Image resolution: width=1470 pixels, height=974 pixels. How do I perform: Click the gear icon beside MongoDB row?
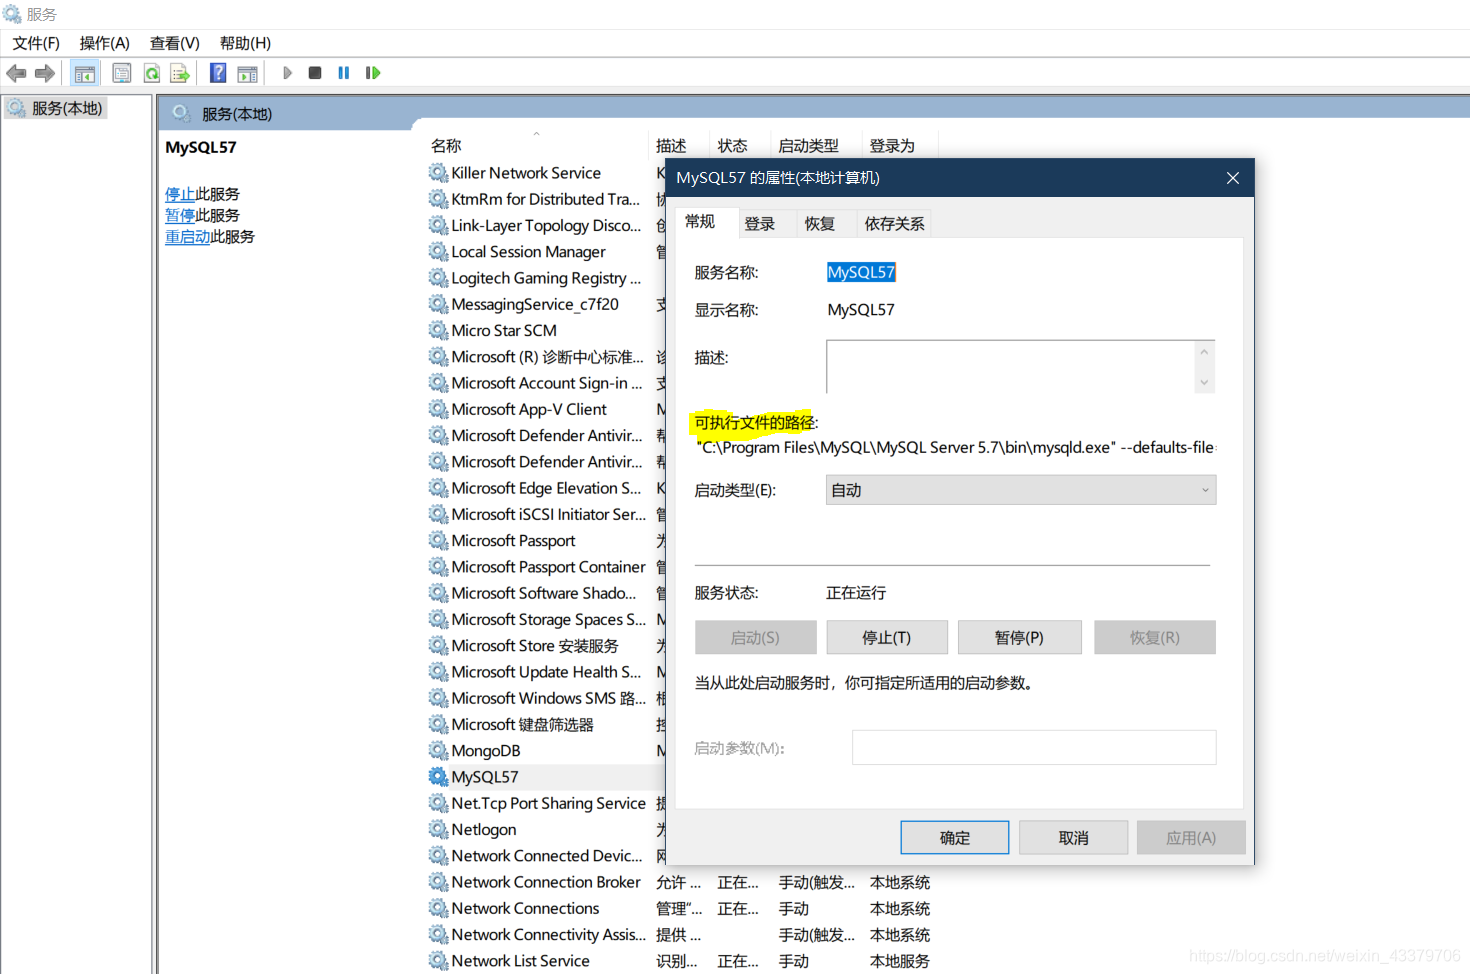pos(438,751)
